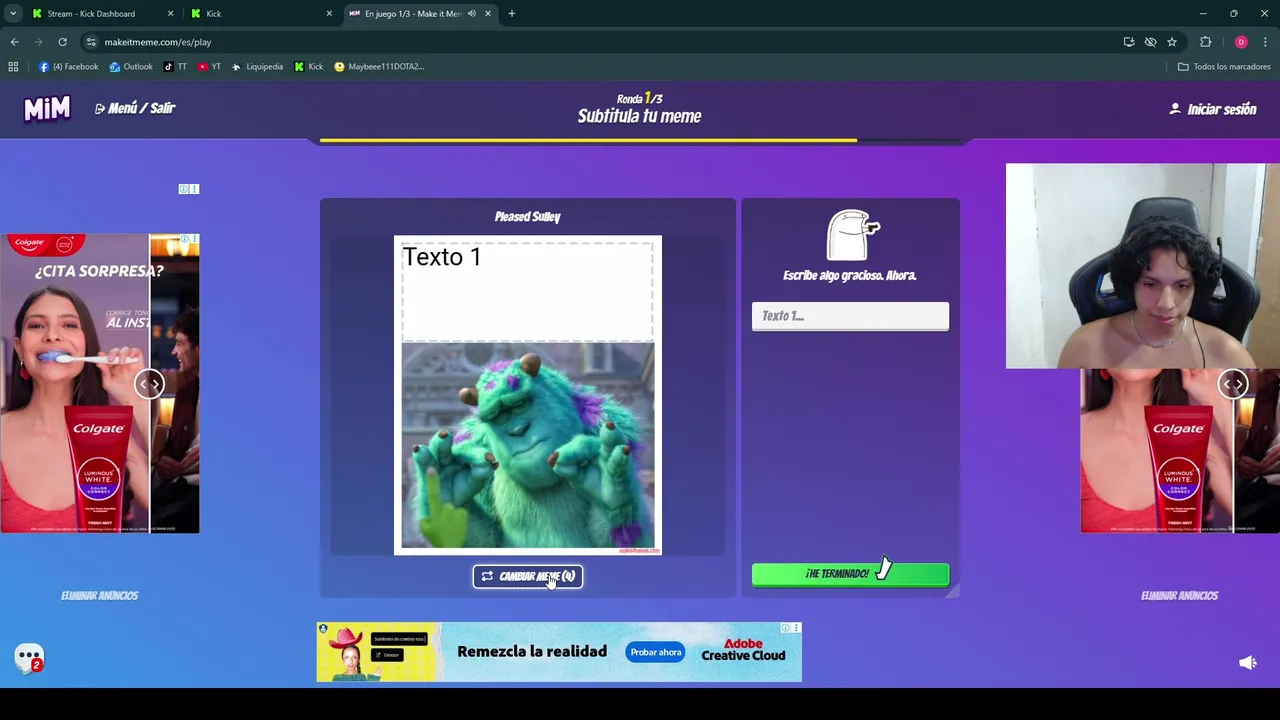This screenshot has height=720, width=1280.
Task: Bookmark this page with the star
Action: point(1172,42)
